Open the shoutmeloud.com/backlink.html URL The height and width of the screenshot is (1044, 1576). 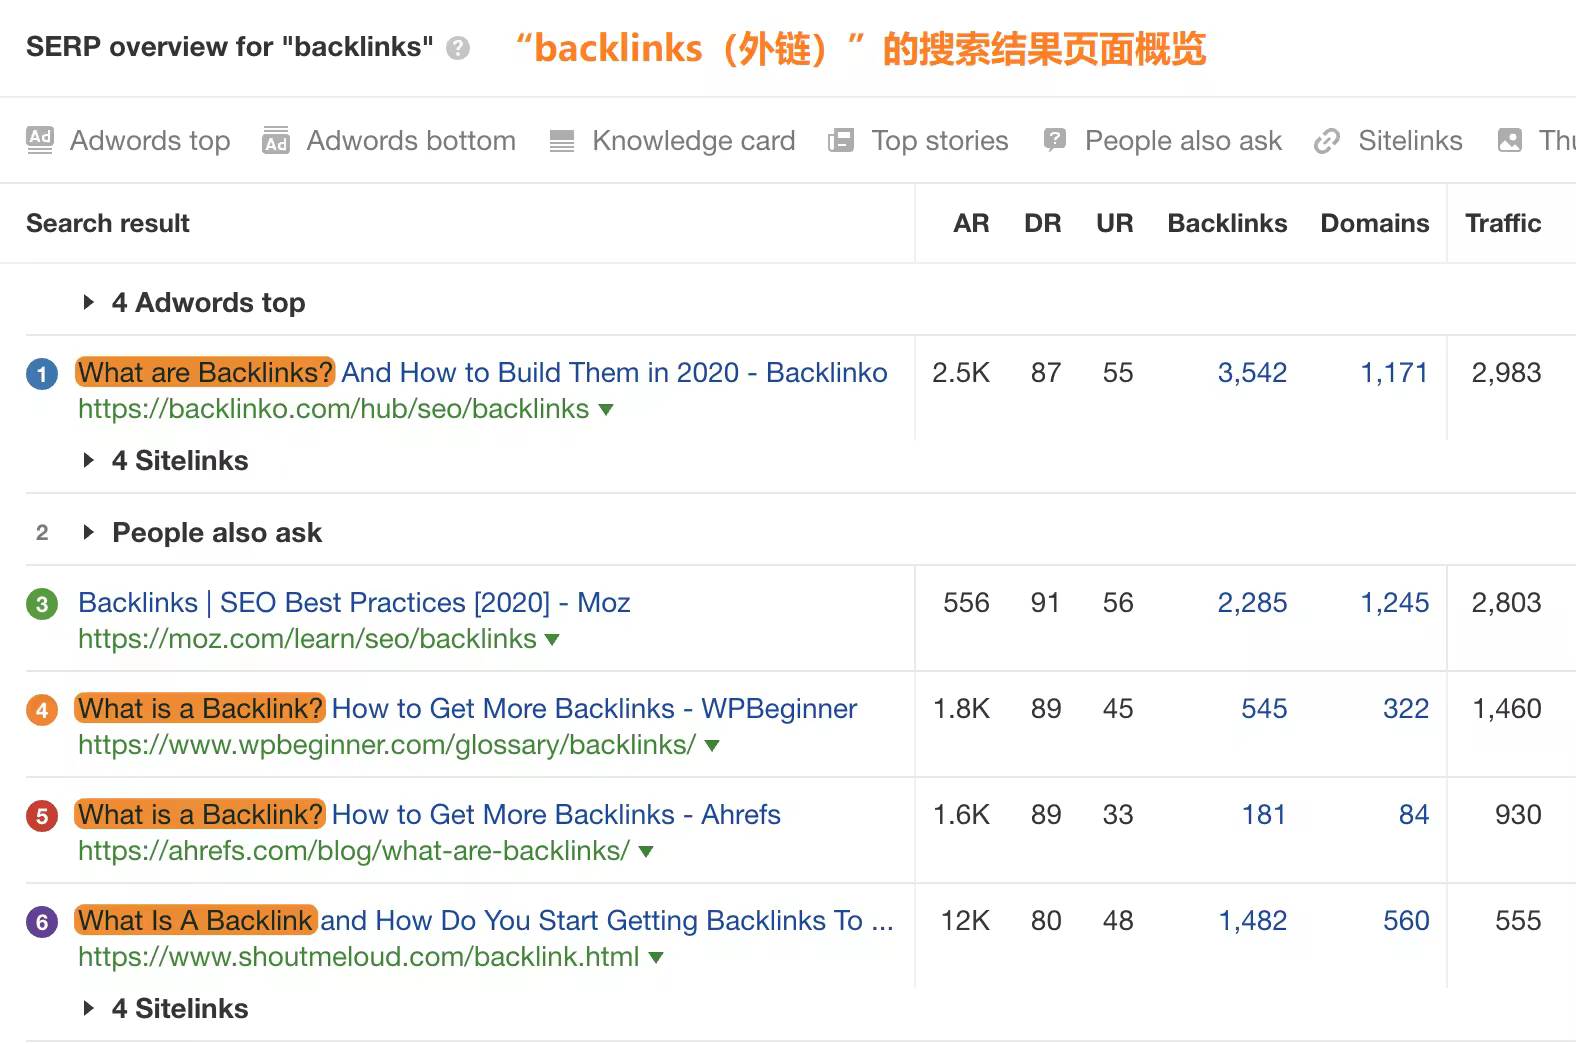[358, 957]
